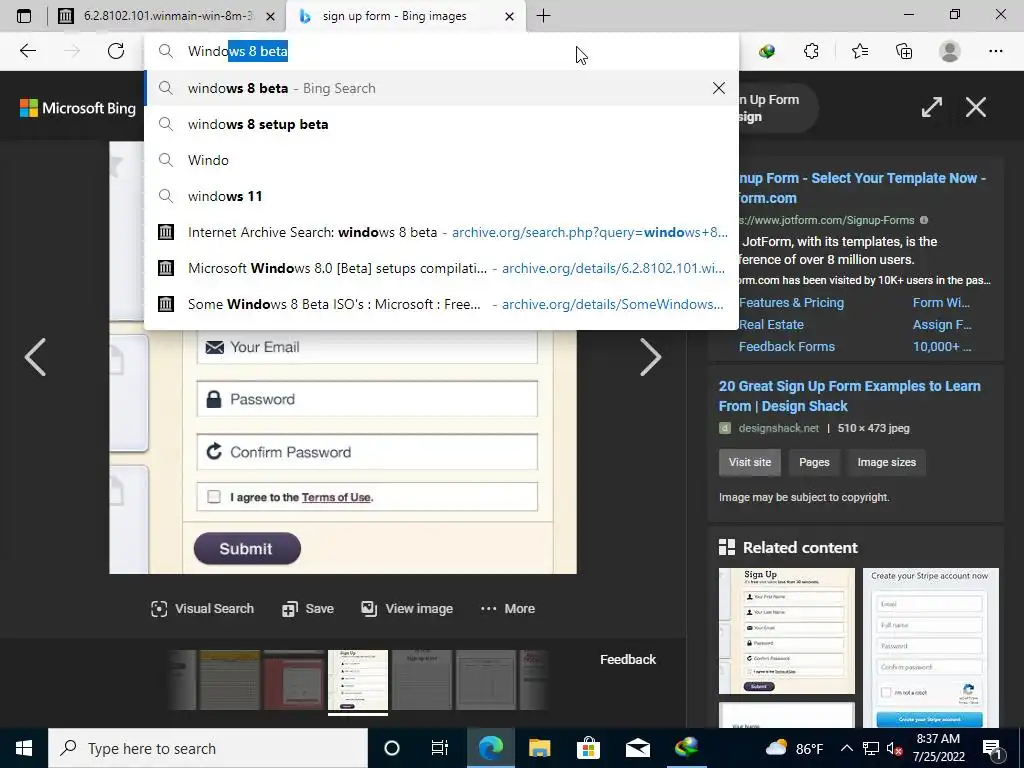This screenshot has height=768, width=1024.
Task: Refresh the page using the reload icon
Action: pos(116,51)
